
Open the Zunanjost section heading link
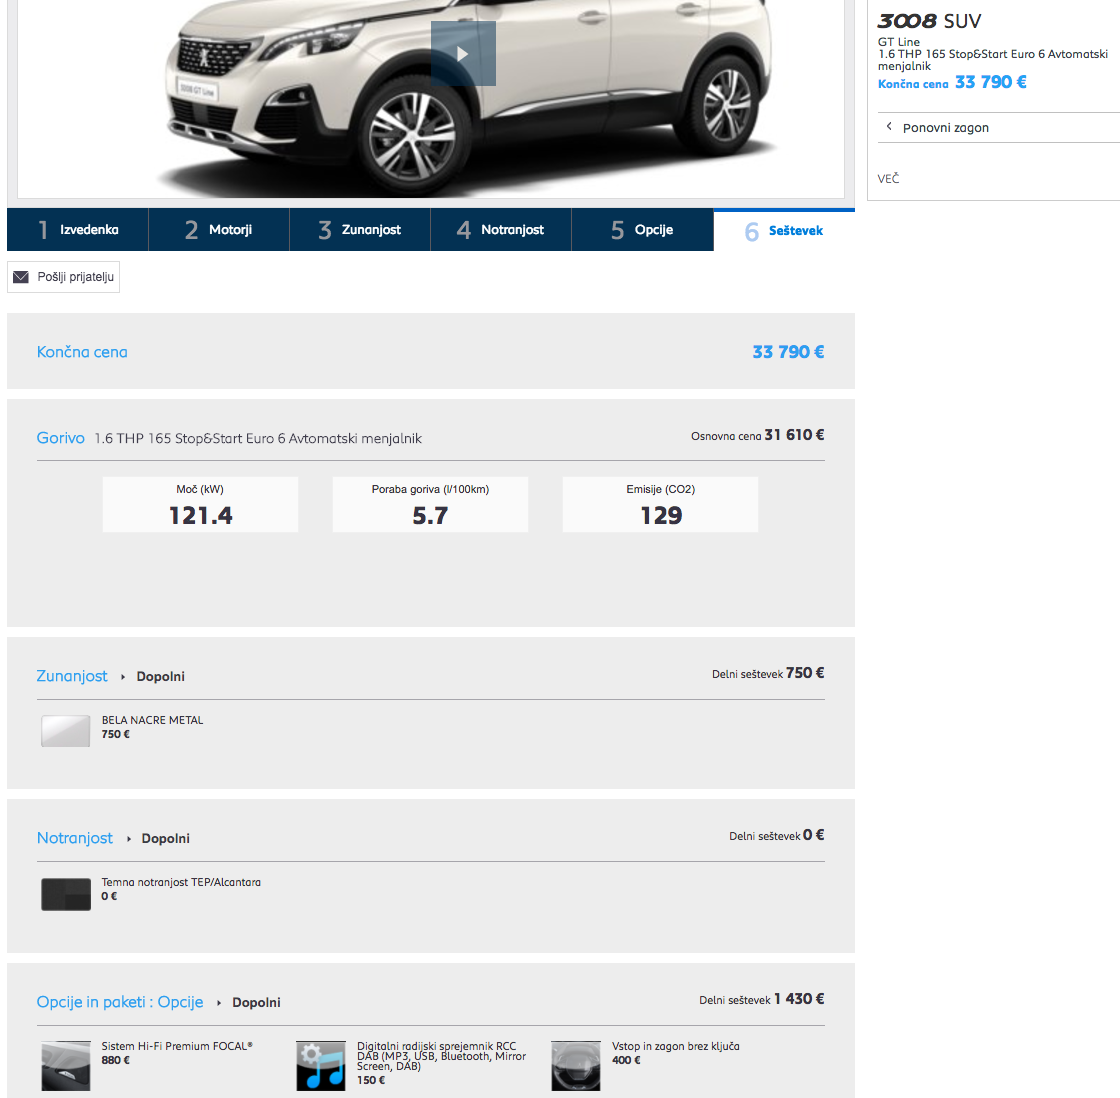pos(72,676)
